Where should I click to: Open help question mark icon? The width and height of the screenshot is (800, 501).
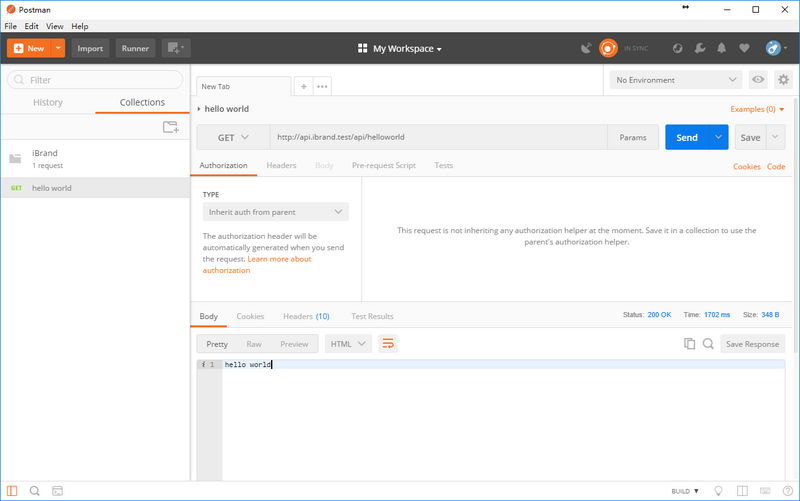(788, 491)
